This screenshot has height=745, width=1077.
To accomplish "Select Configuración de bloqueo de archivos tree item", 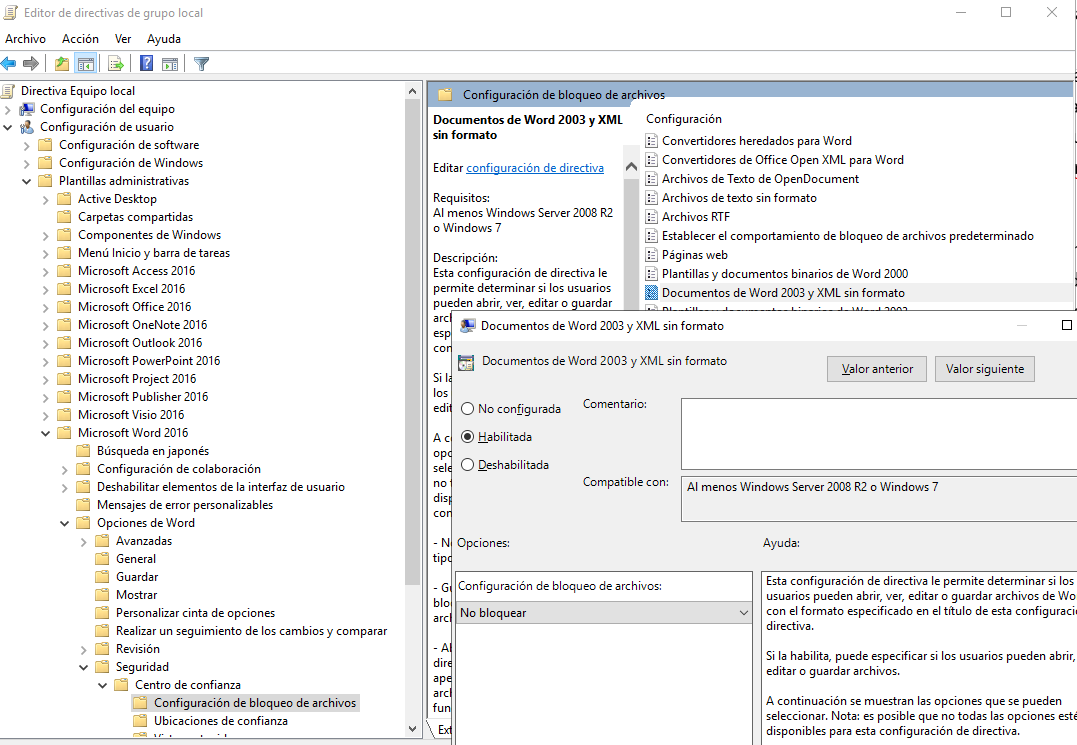I will tap(255, 702).
